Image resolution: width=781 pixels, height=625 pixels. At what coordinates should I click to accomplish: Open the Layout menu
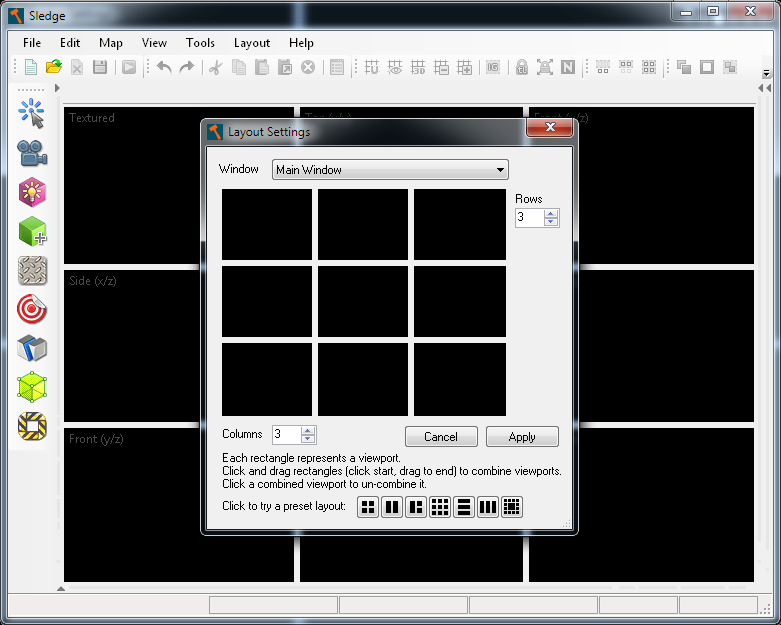point(252,43)
